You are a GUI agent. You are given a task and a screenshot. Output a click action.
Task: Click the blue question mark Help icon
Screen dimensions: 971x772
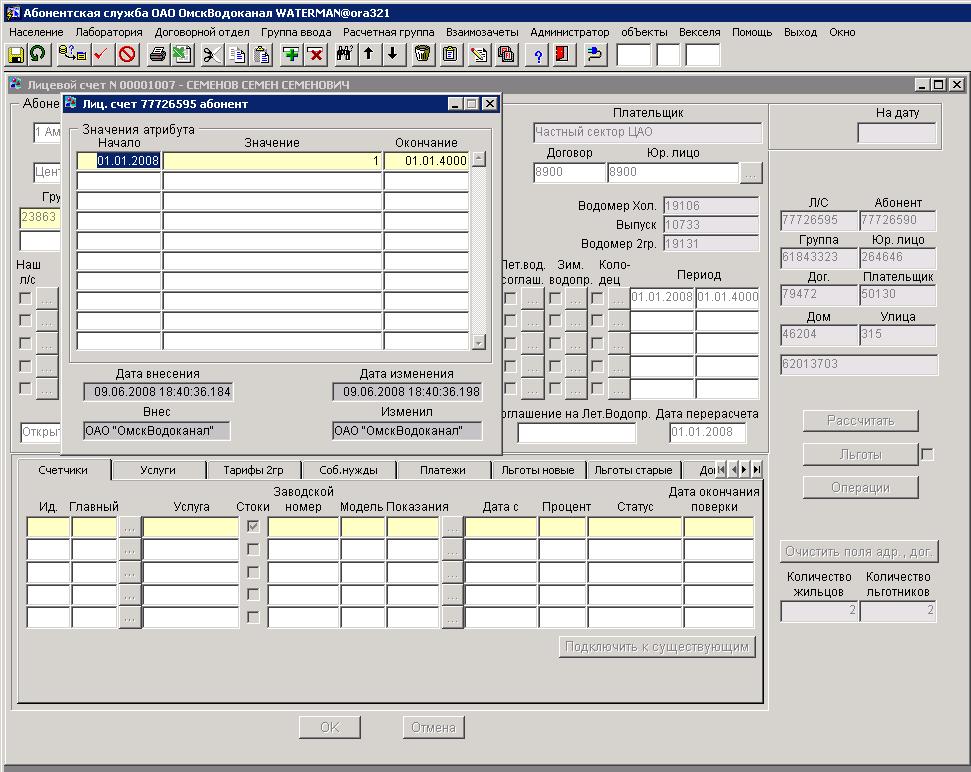538,54
